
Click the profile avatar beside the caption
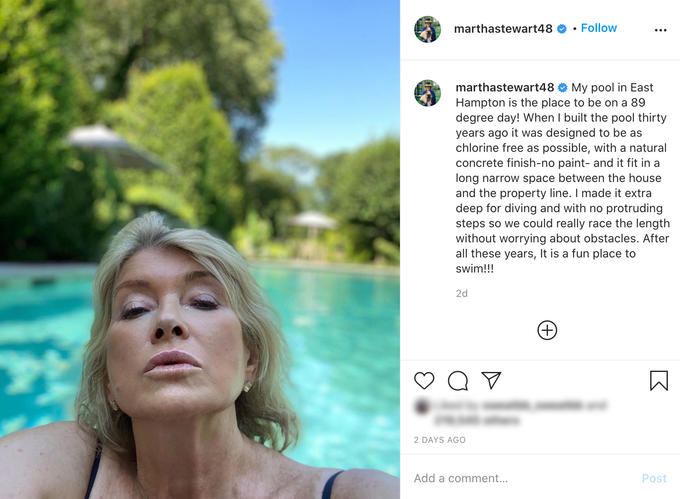click(427, 93)
